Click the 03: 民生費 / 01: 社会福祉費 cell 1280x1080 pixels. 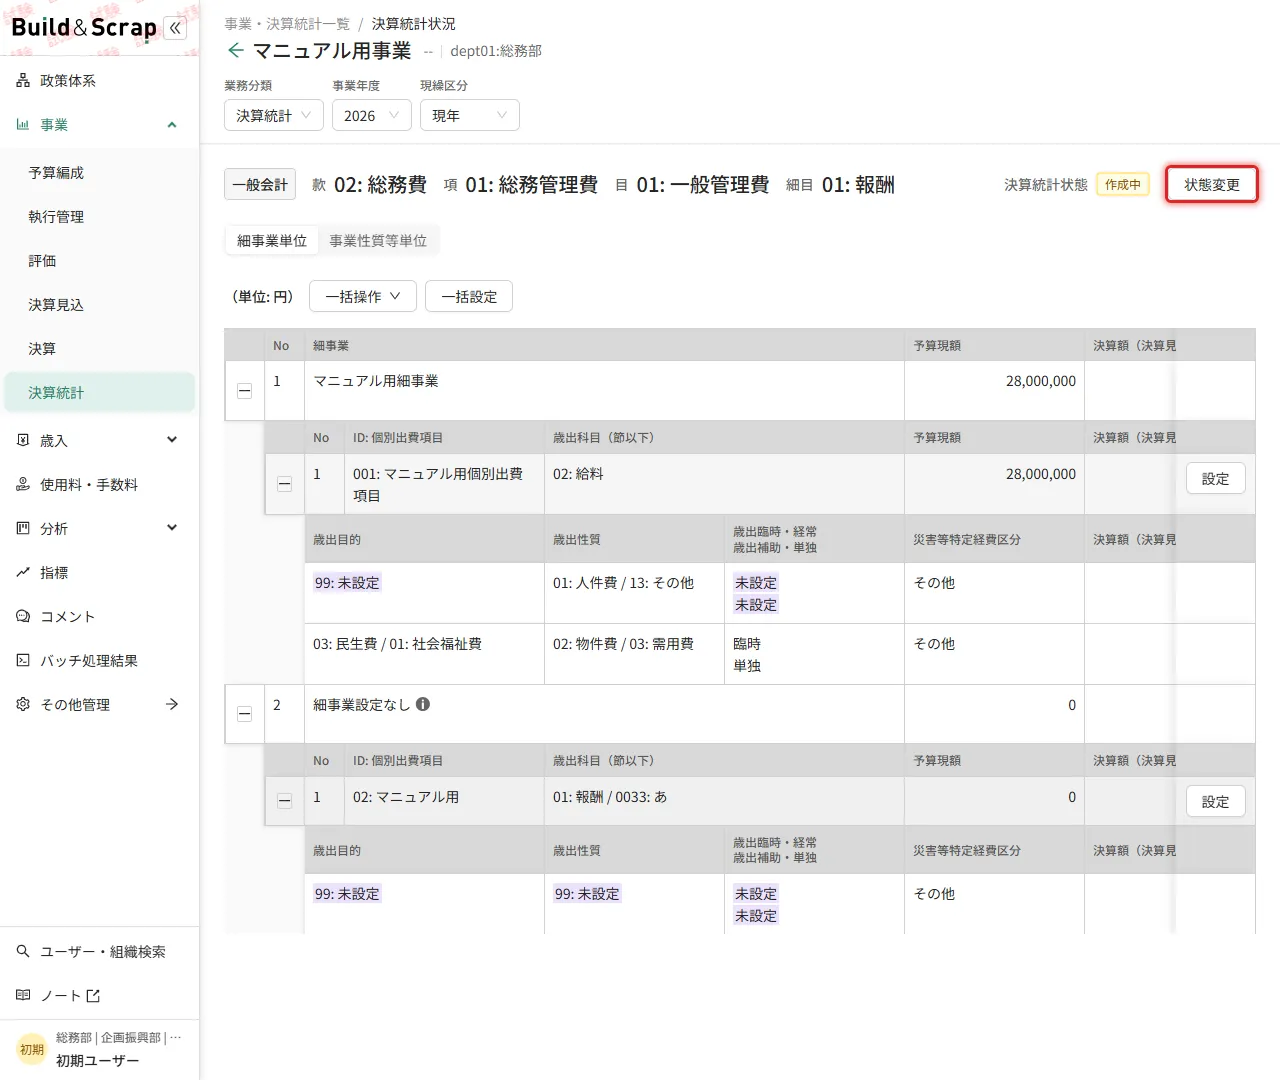point(424,654)
